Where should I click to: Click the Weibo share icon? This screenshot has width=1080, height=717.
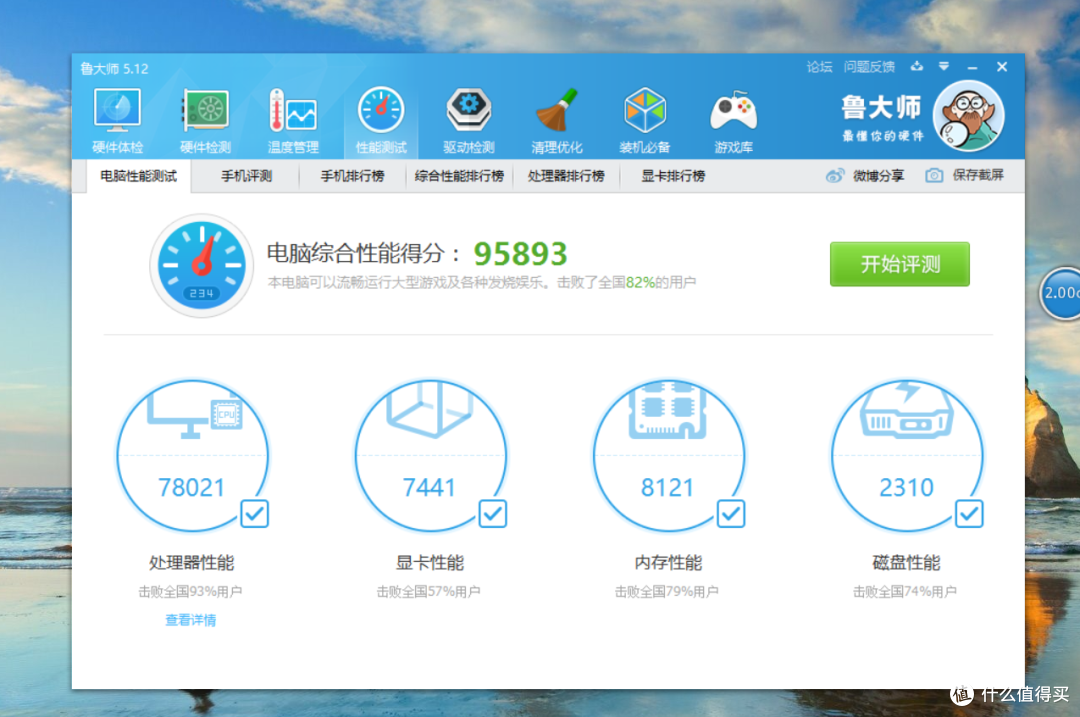click(x=835, y=176)
